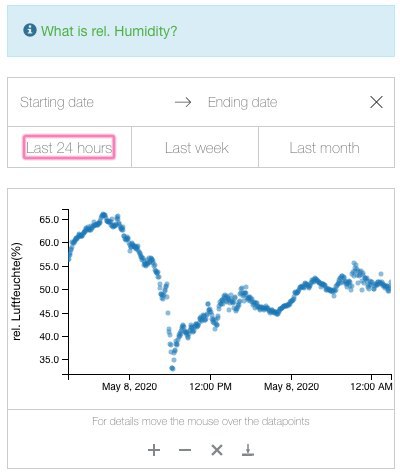Select the Last week range

click(x=197, y=148)
